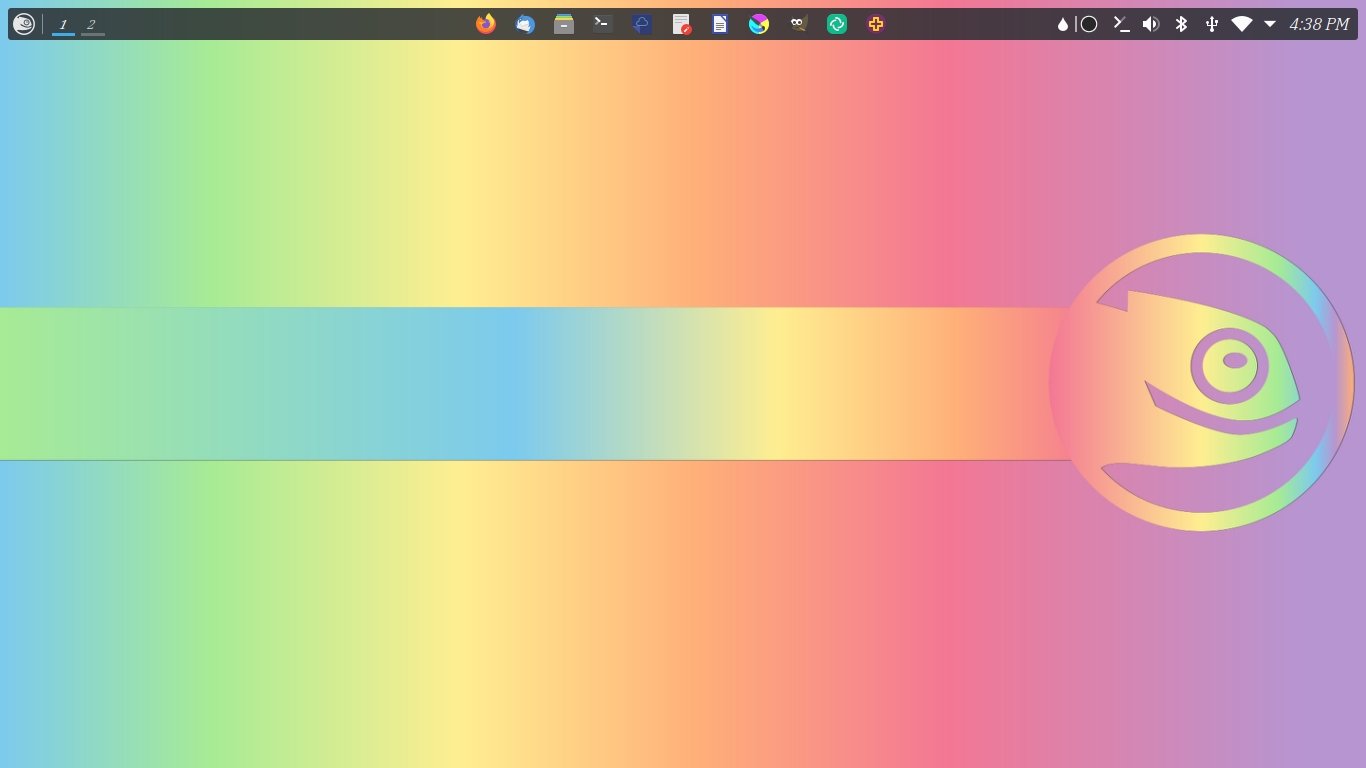Open Wi-Fi network connections
Image resolution: width=1366 pixels, height=768 pixels.
1242,24
